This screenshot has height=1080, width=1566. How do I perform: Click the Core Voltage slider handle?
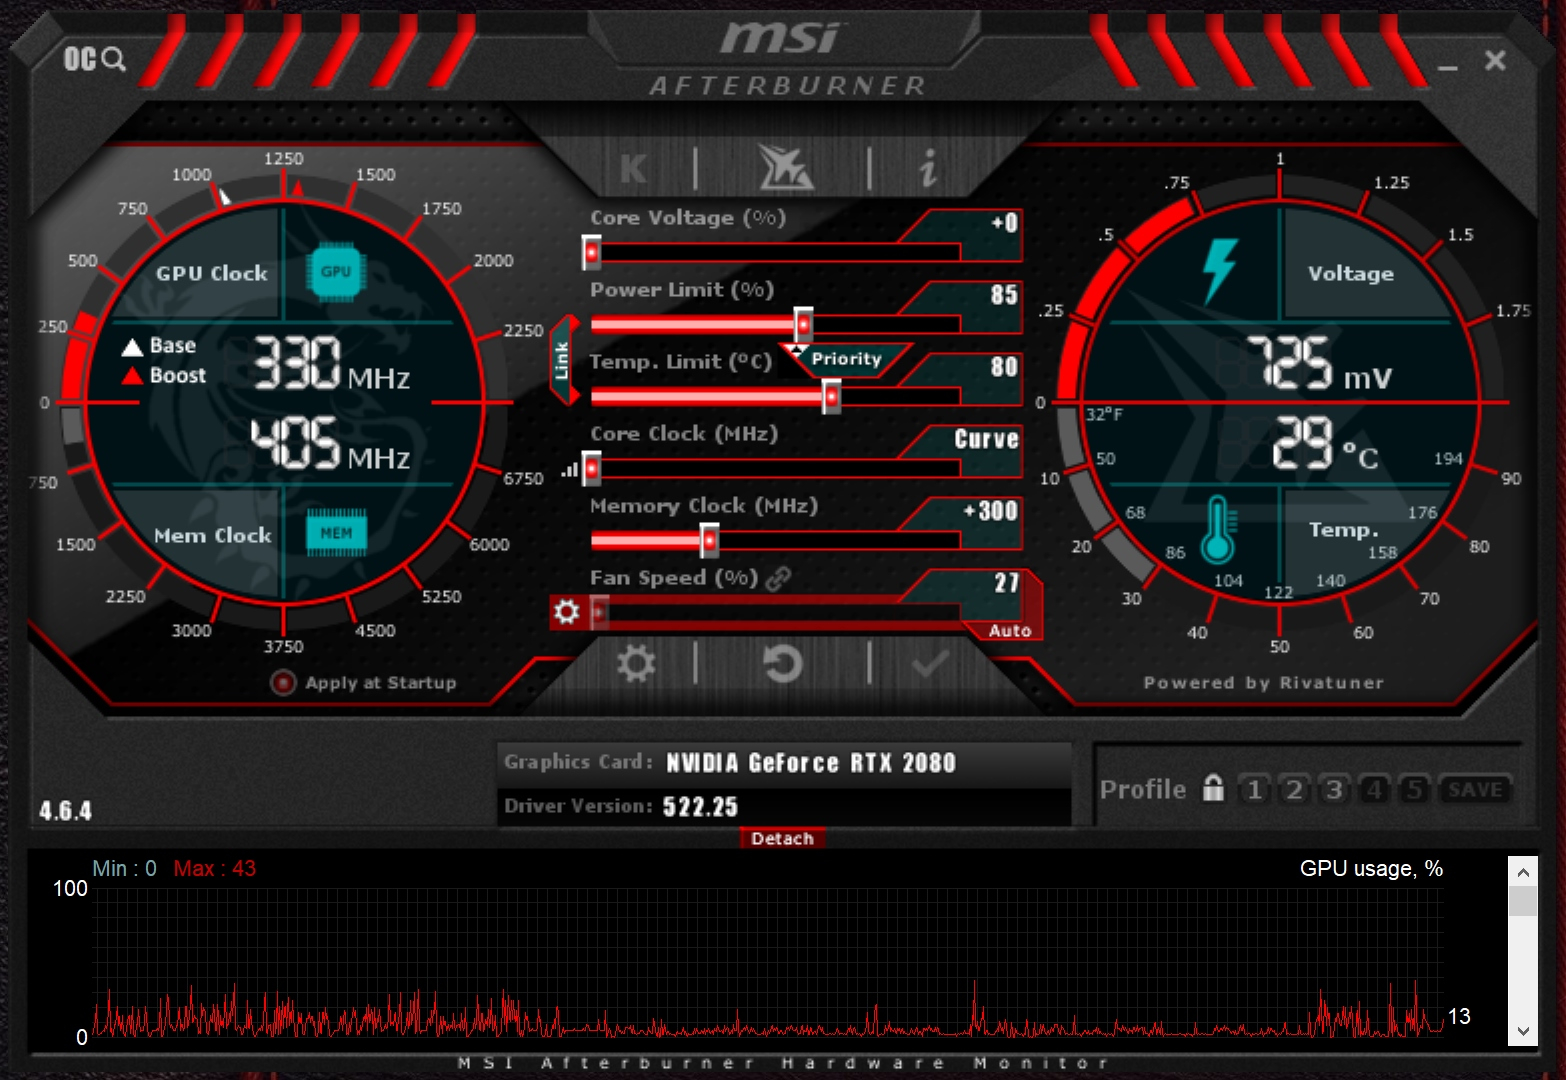(x=591, y=253)
